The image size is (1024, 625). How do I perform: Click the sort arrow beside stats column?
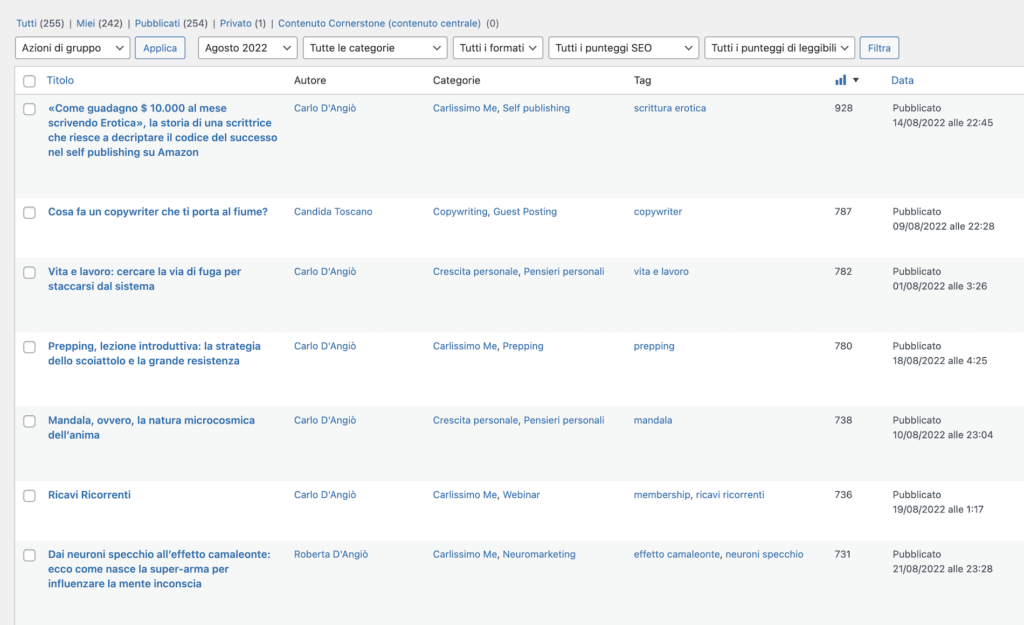tap(856, 80)
